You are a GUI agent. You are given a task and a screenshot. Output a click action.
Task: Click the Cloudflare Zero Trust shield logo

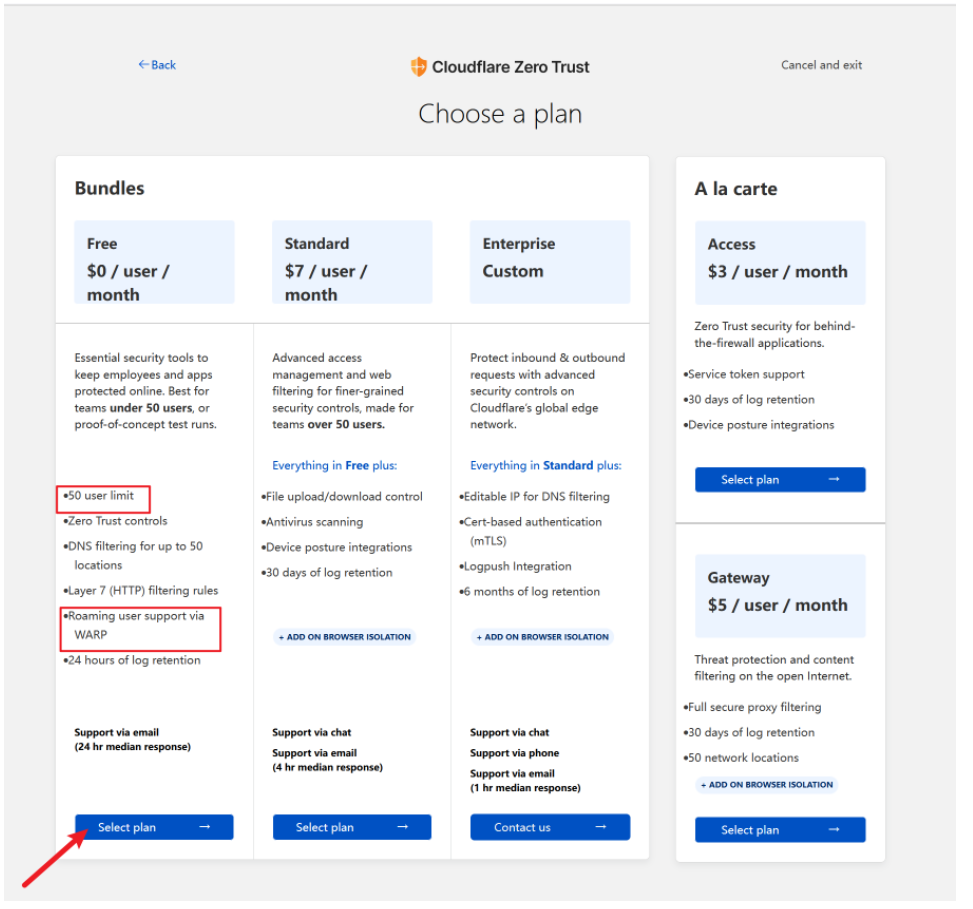click(x=419, y=67)
